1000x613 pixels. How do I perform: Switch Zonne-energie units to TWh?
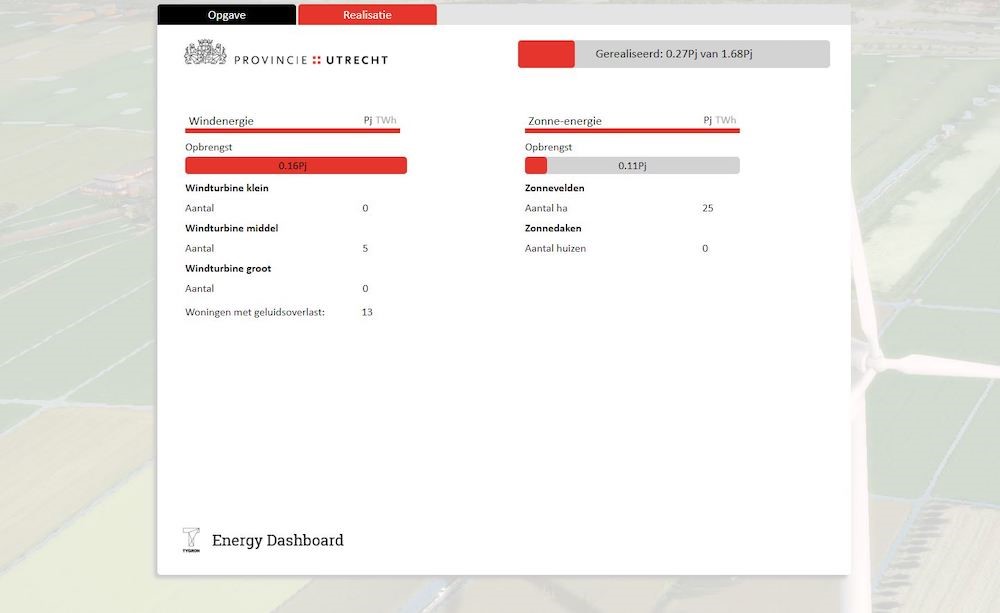tap(726, 120)
